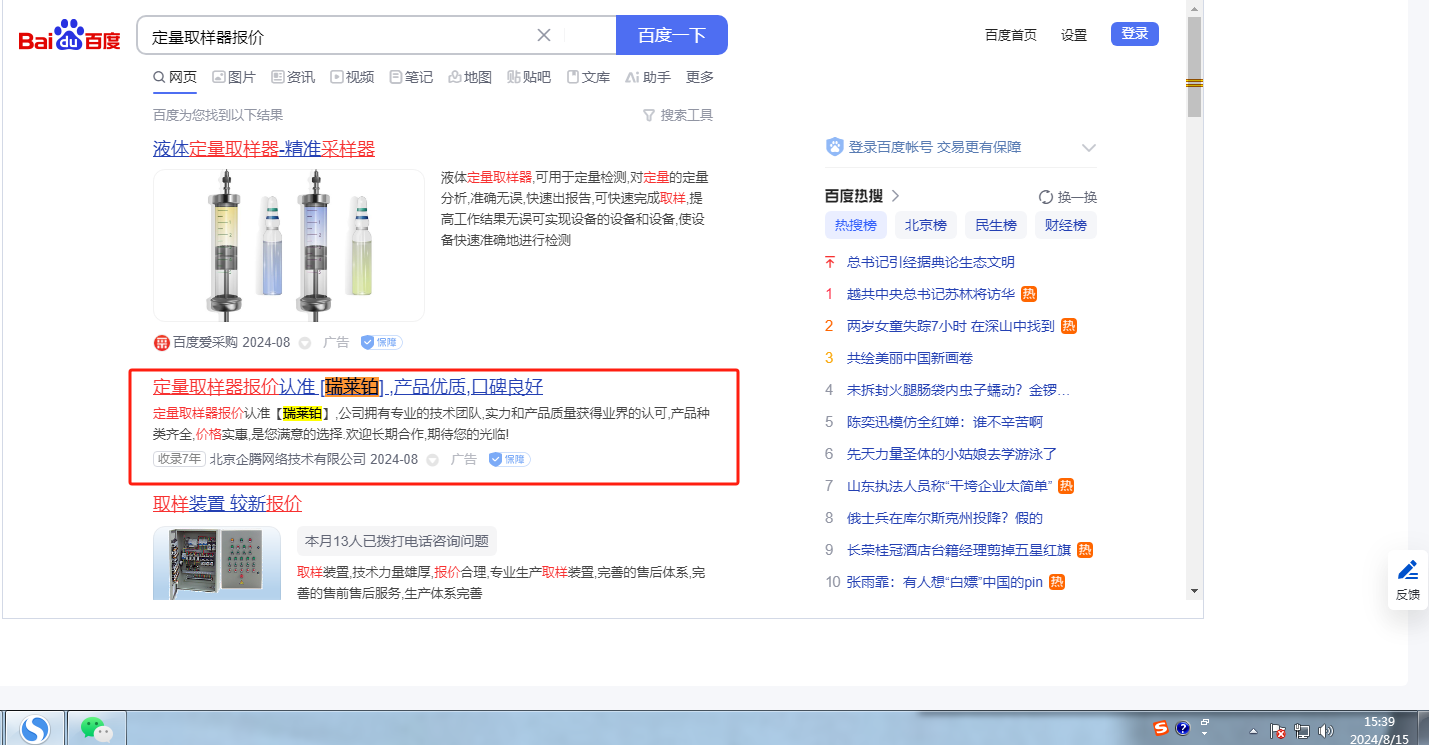The height and width of the screenshot is (745, 1429).
Task: Open the 反馈 feedback pencil icon
Action: [x=1408, y=570]
